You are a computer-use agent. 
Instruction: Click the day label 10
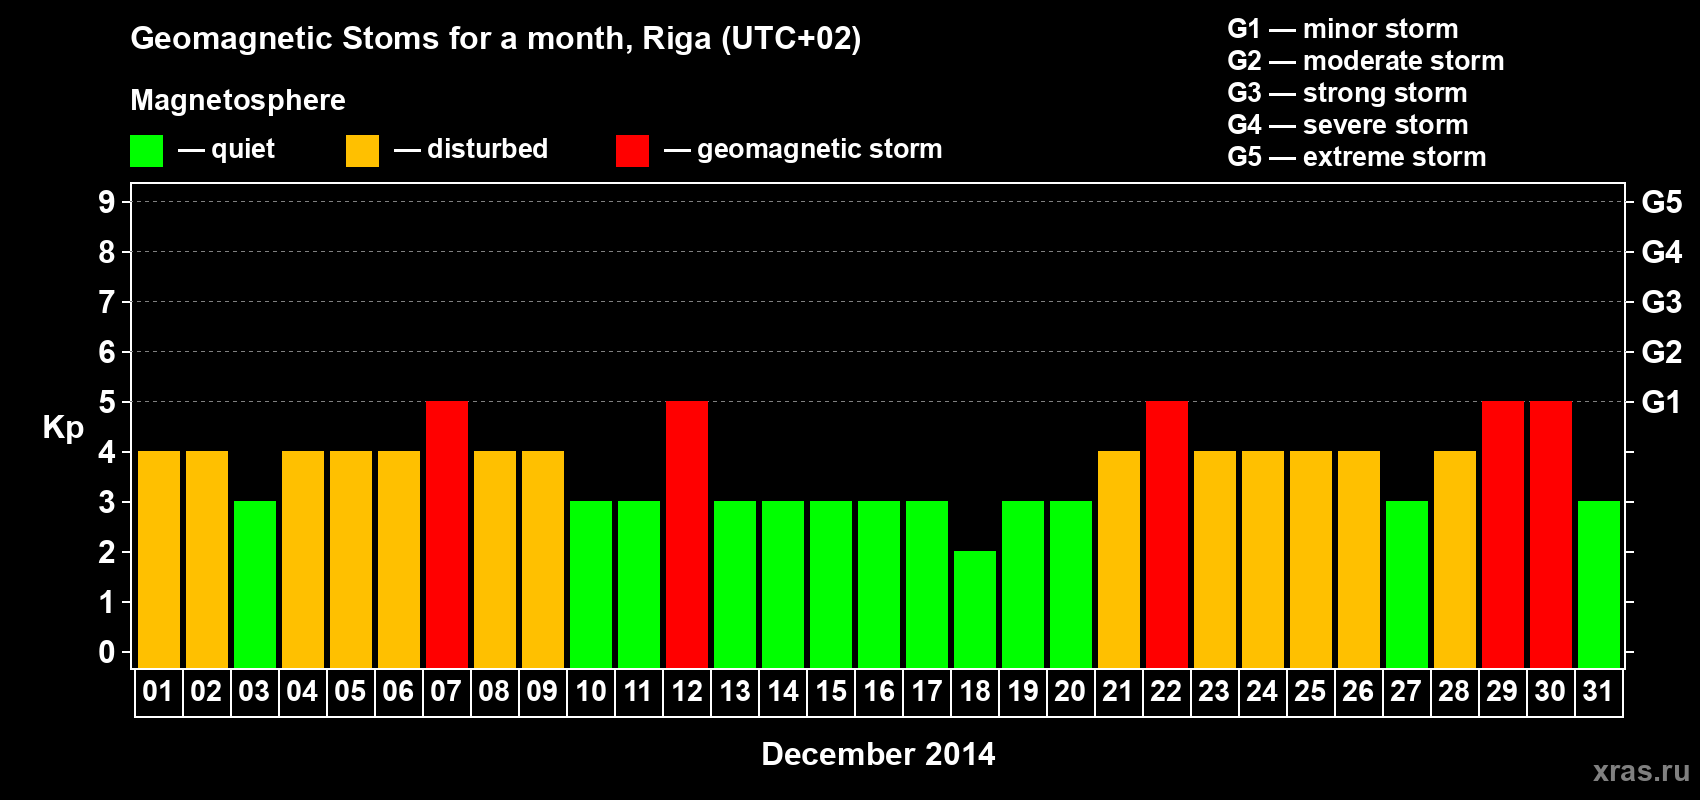(x=590, y=691)
